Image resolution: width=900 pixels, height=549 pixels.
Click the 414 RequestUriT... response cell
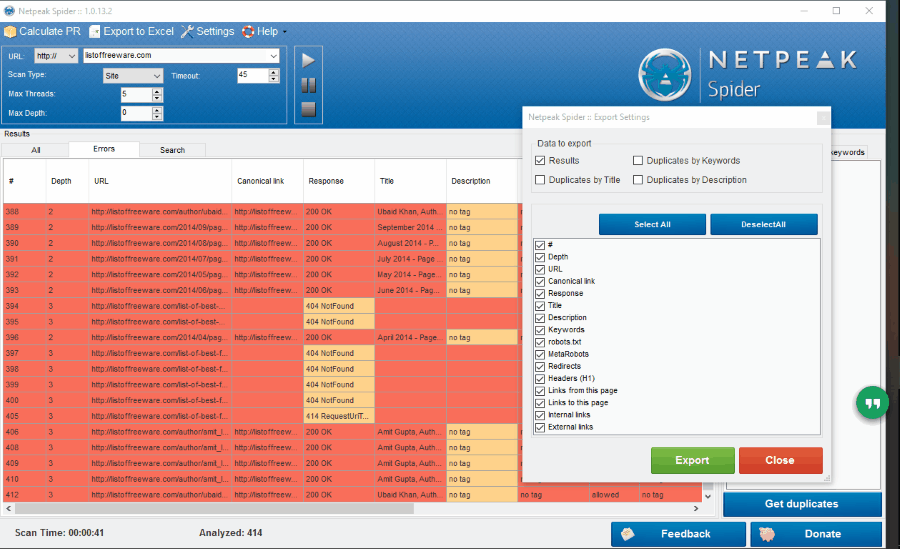[339, 416]
